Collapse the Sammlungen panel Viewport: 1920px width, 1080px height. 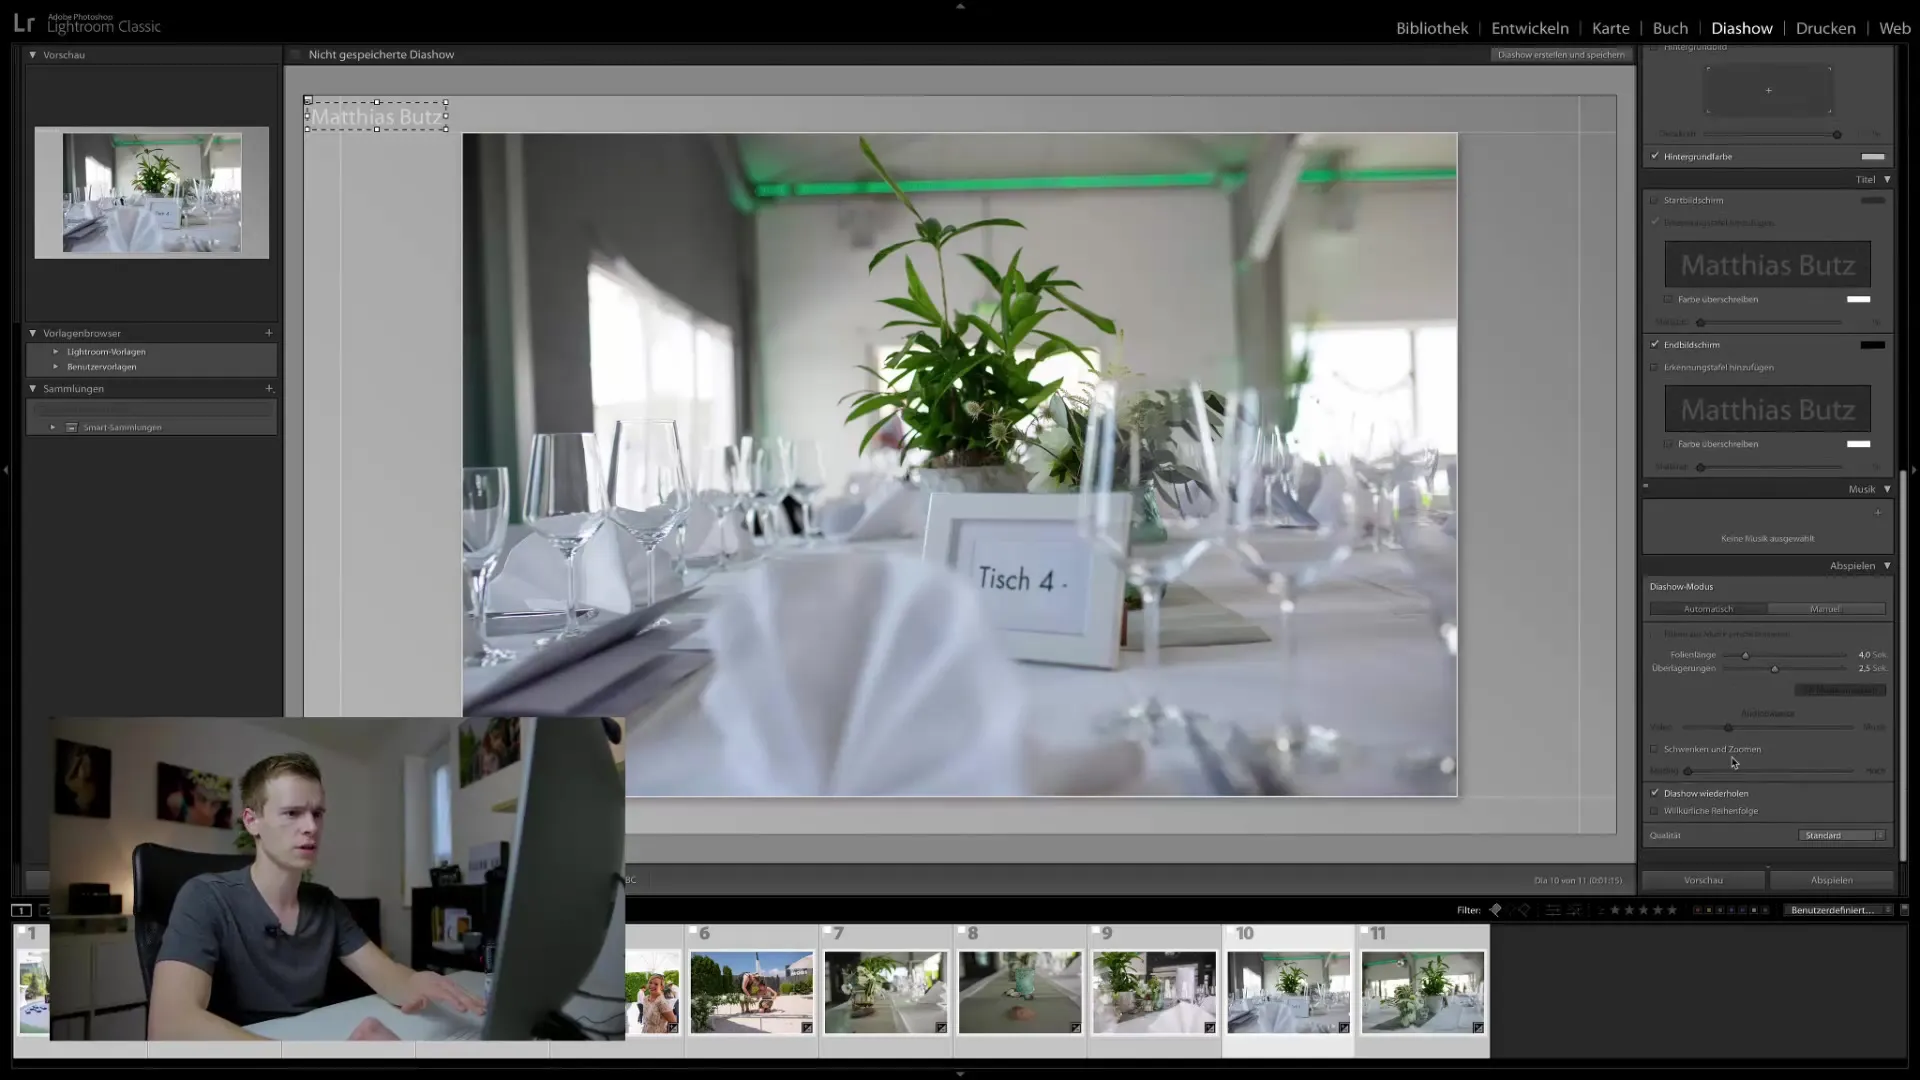tap(33, 388)
